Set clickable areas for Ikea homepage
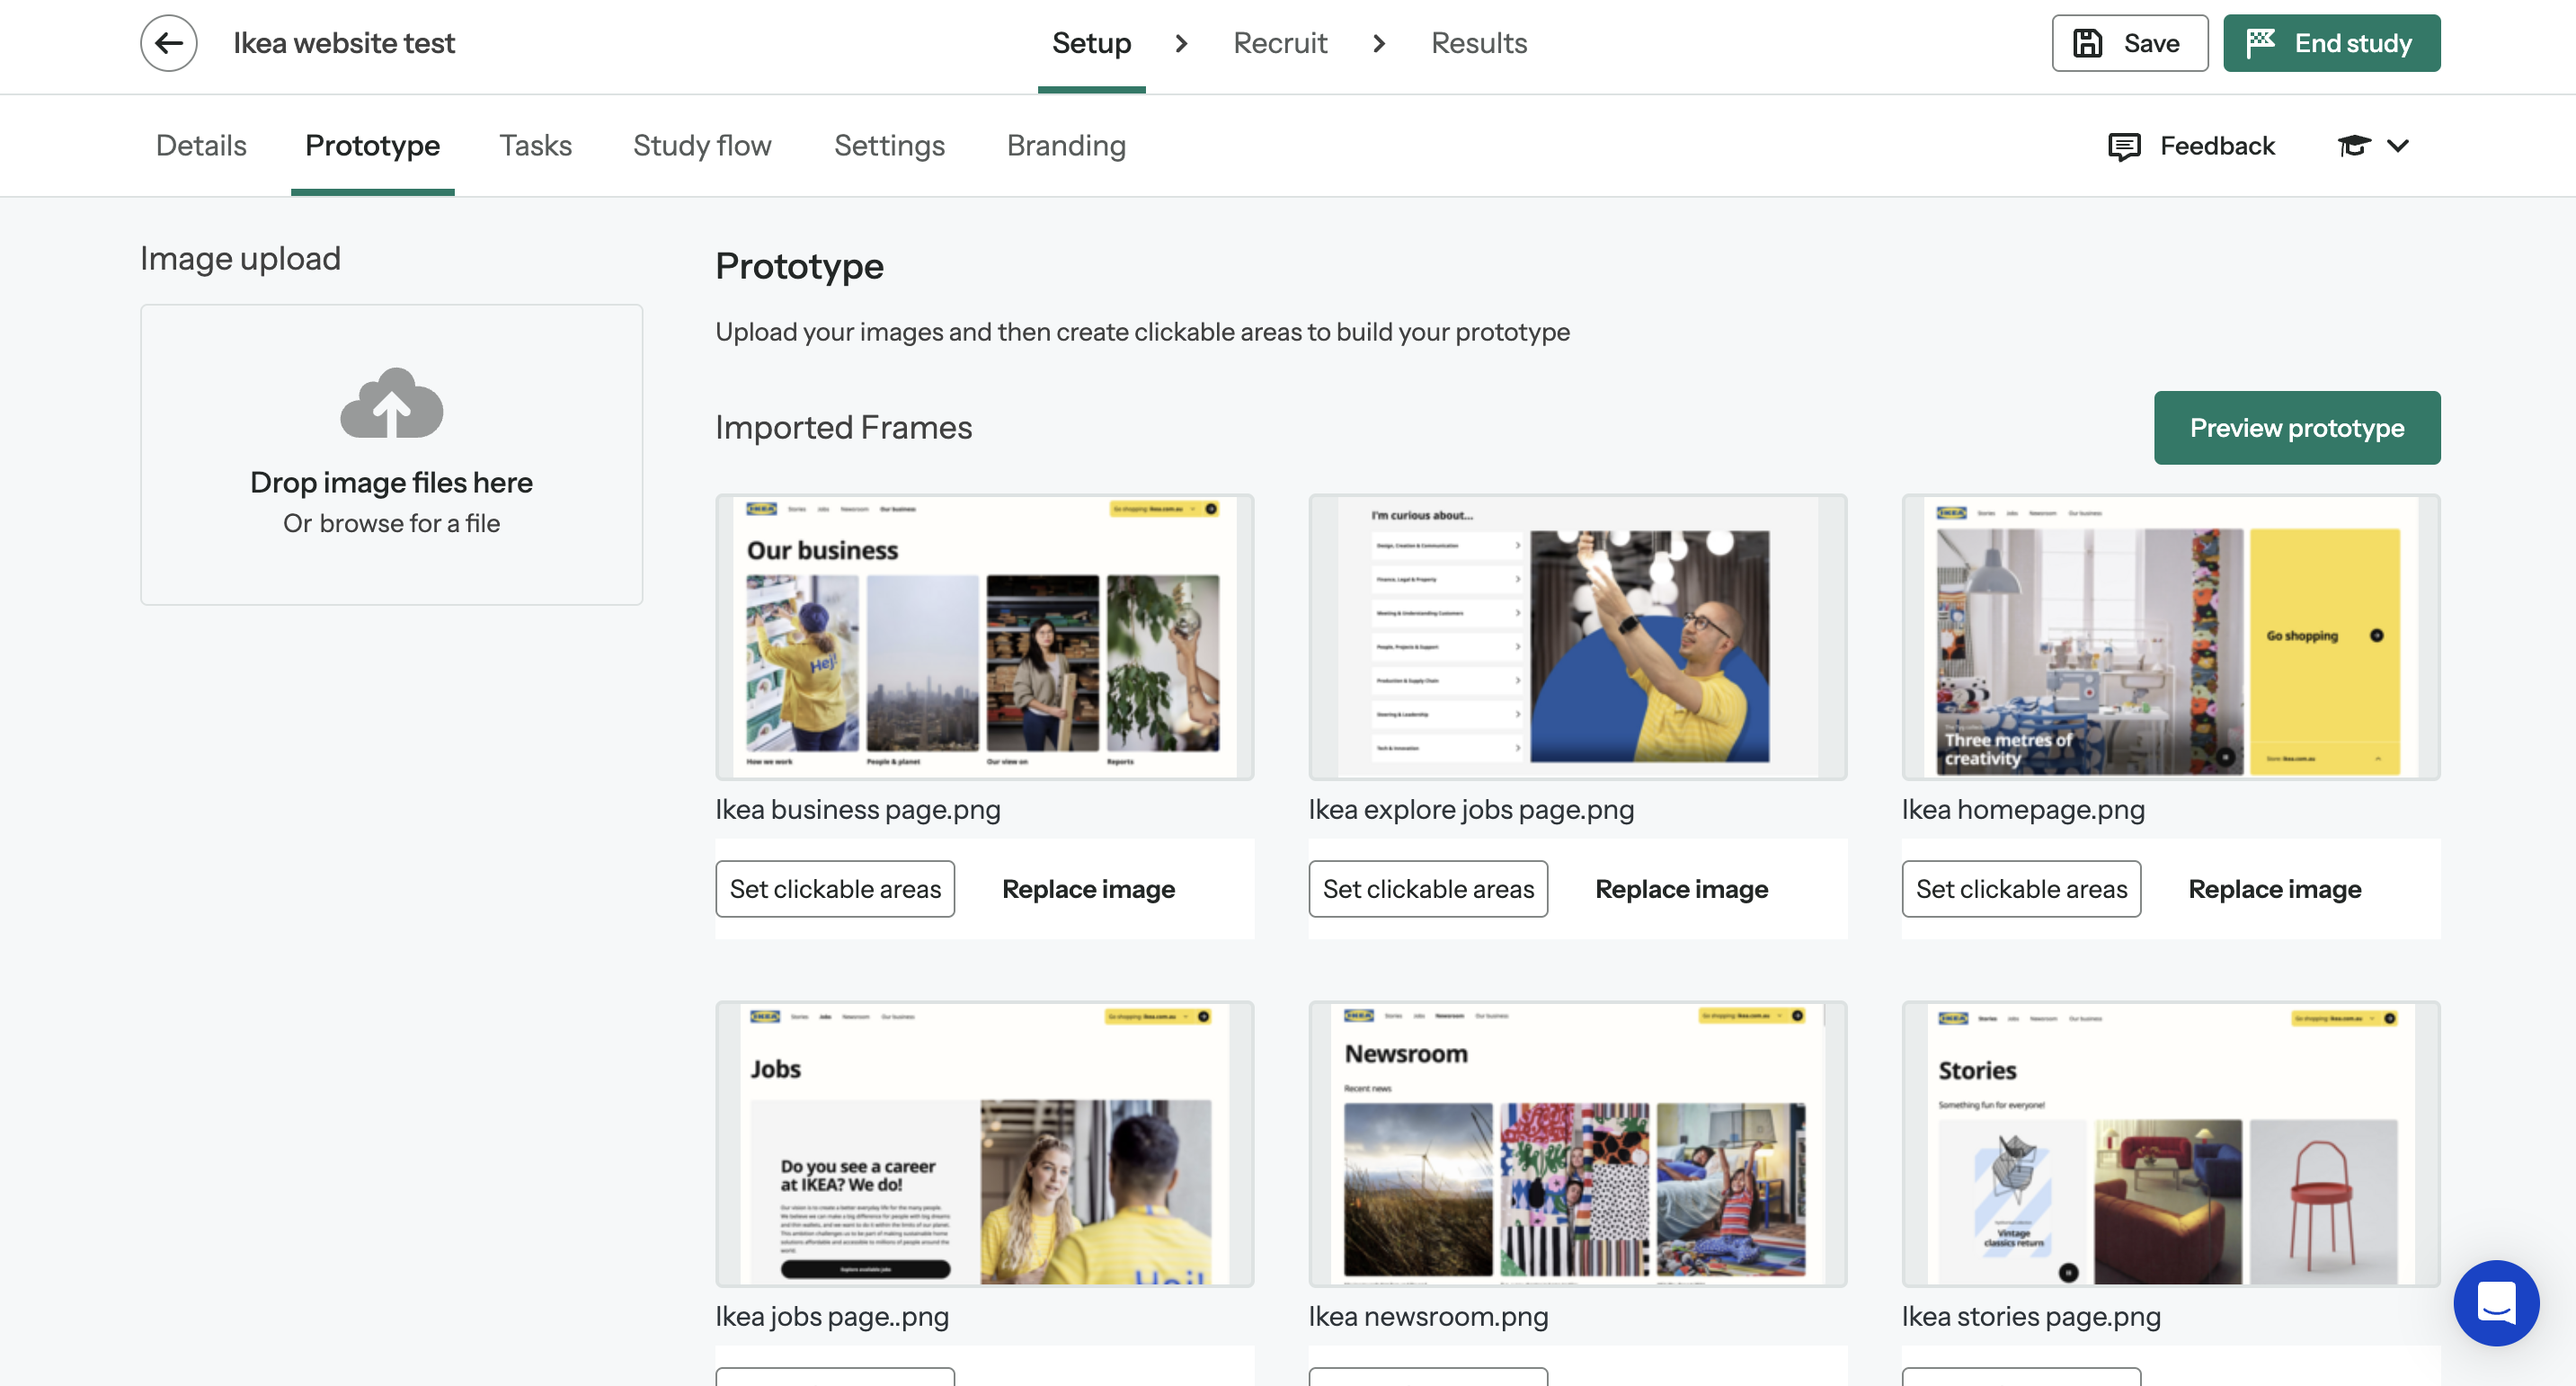The width and height of the screenshot is (2576, 1386). 2021,889
